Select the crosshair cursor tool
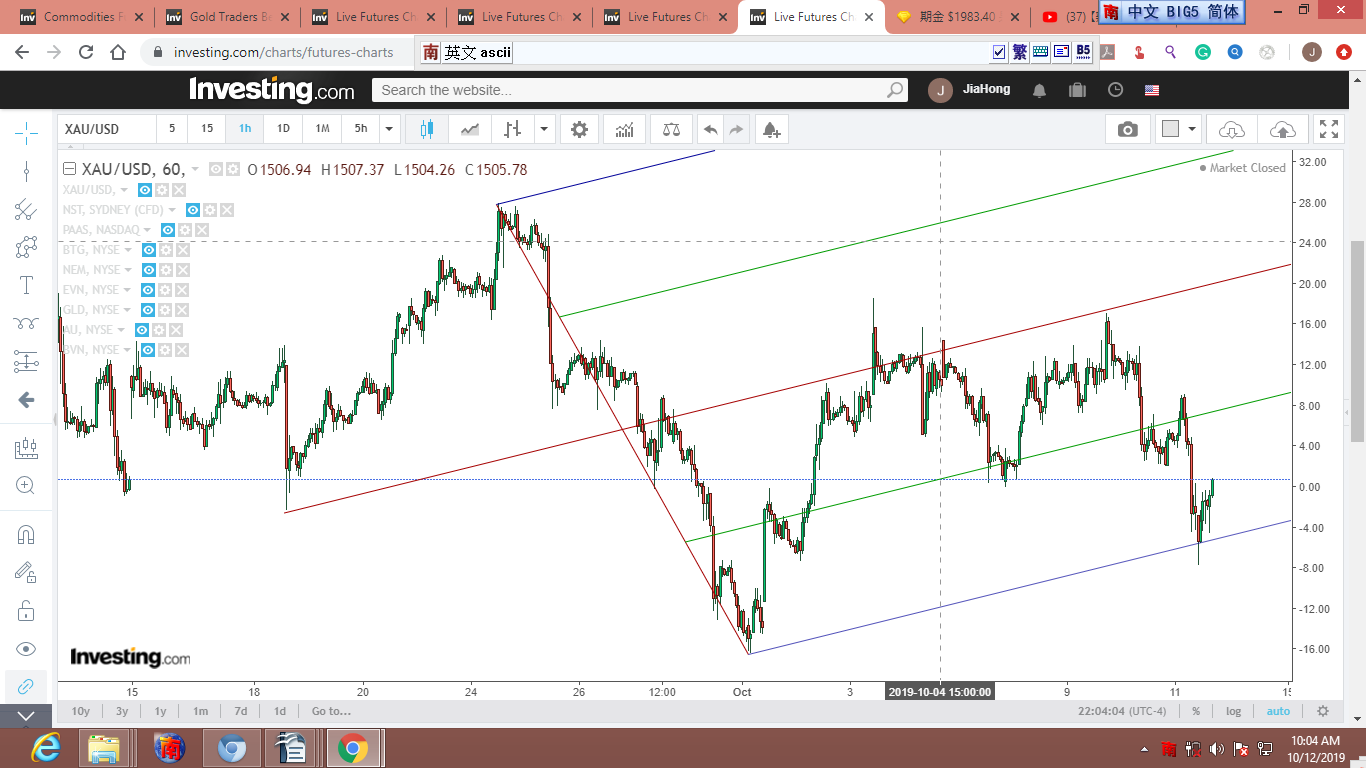1366x768 pixels. click(x=26, y=131)
